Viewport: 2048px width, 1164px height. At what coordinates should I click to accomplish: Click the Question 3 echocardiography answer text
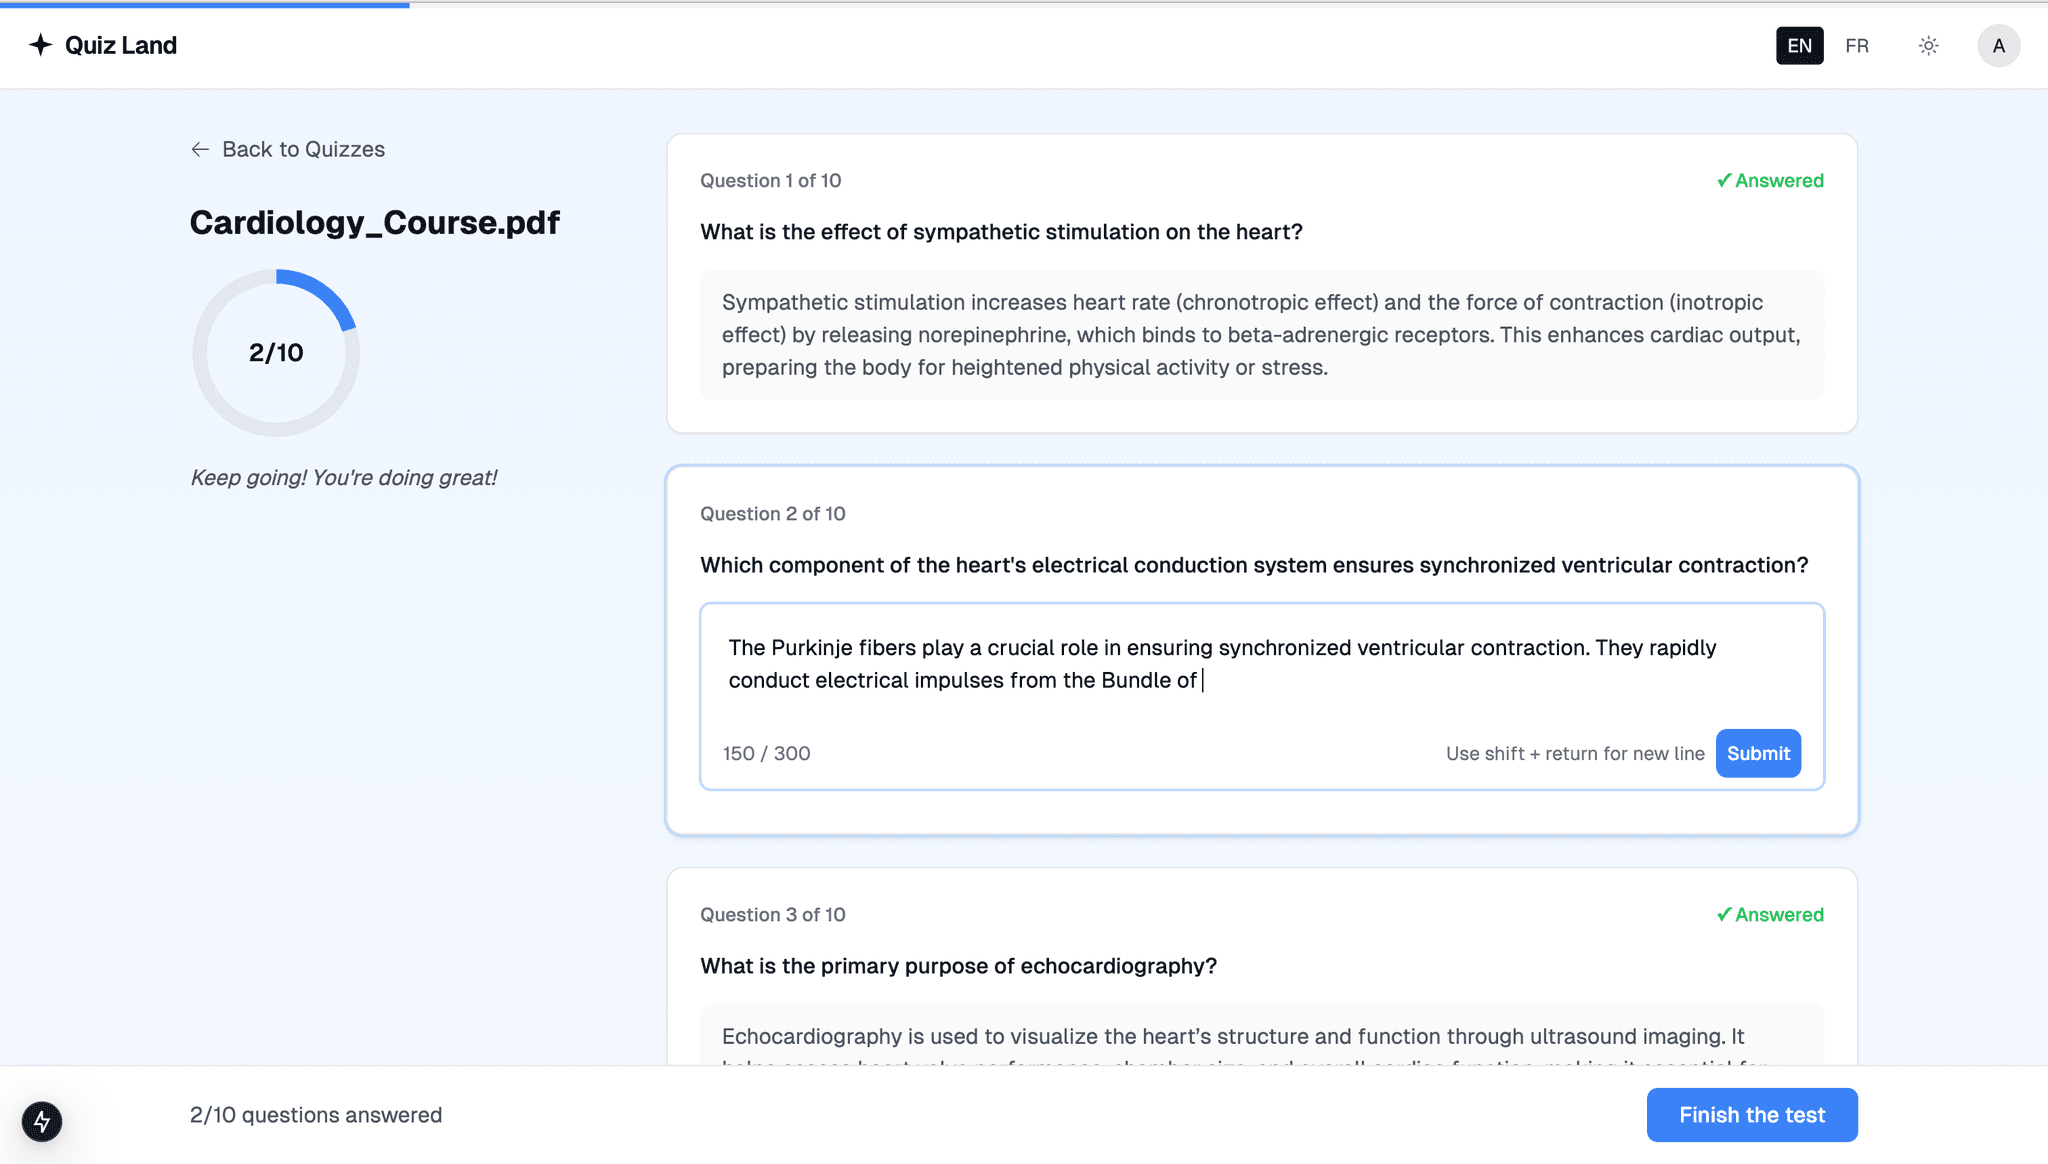coord(1232,1037)
